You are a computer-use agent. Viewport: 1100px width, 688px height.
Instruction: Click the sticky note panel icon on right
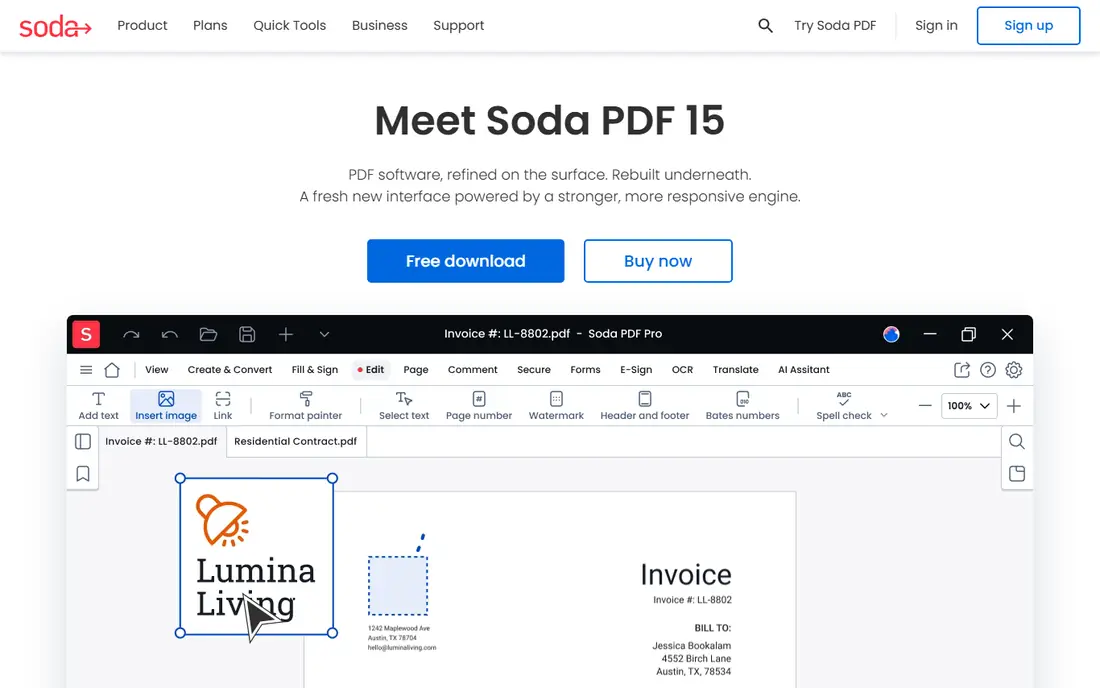(x=1017, y=474)
